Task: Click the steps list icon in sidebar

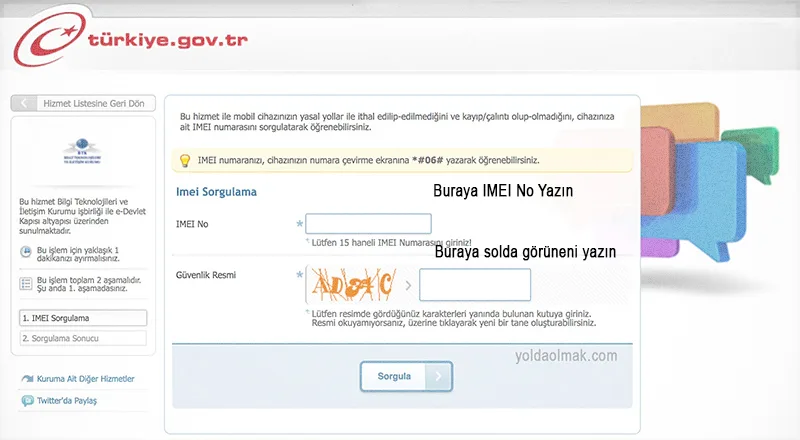Action: pos(26,284)
